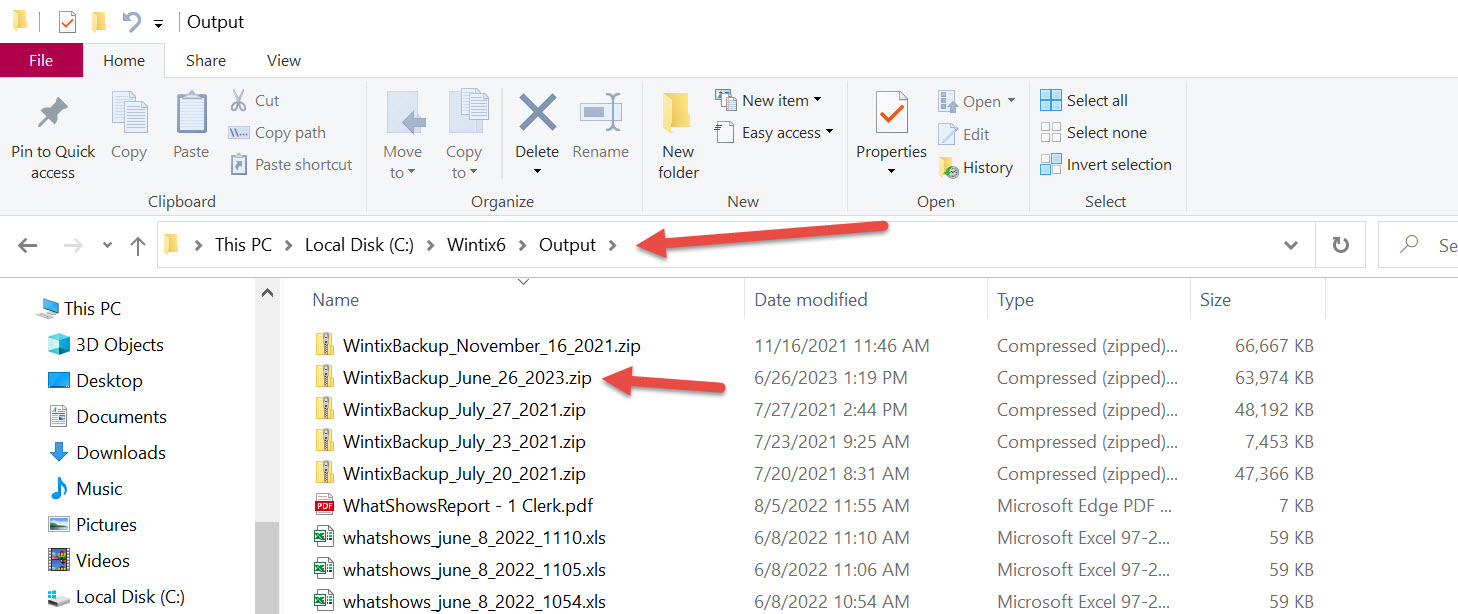Expand the chevron after Output in path
This screenshot has height=614, width=1458.
click(612, 245)
